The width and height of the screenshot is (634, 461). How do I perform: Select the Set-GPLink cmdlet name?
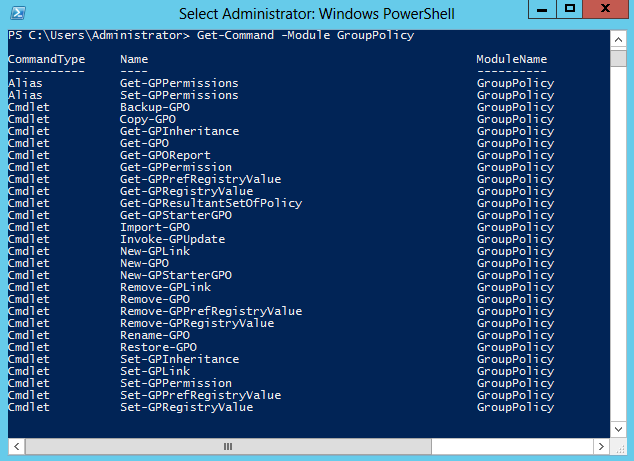click(155, 371)
